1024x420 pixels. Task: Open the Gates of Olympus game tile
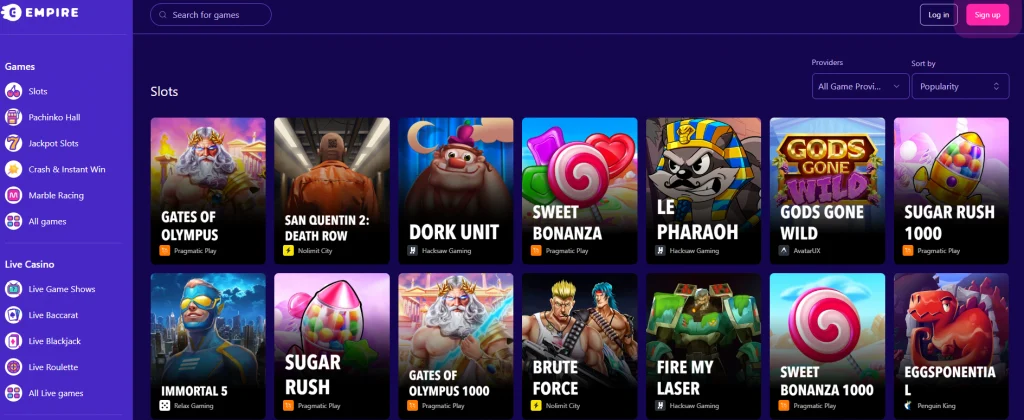208,191
